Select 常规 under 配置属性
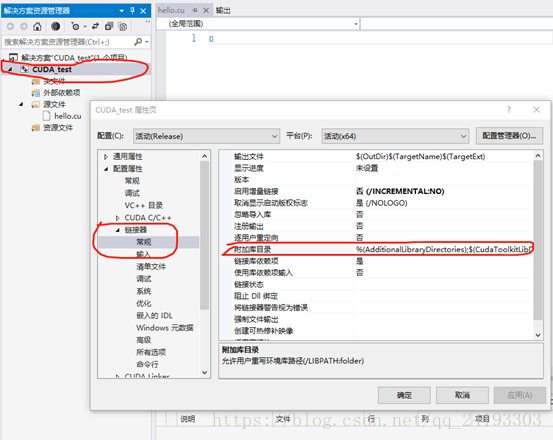 click(x=132, y=181)
